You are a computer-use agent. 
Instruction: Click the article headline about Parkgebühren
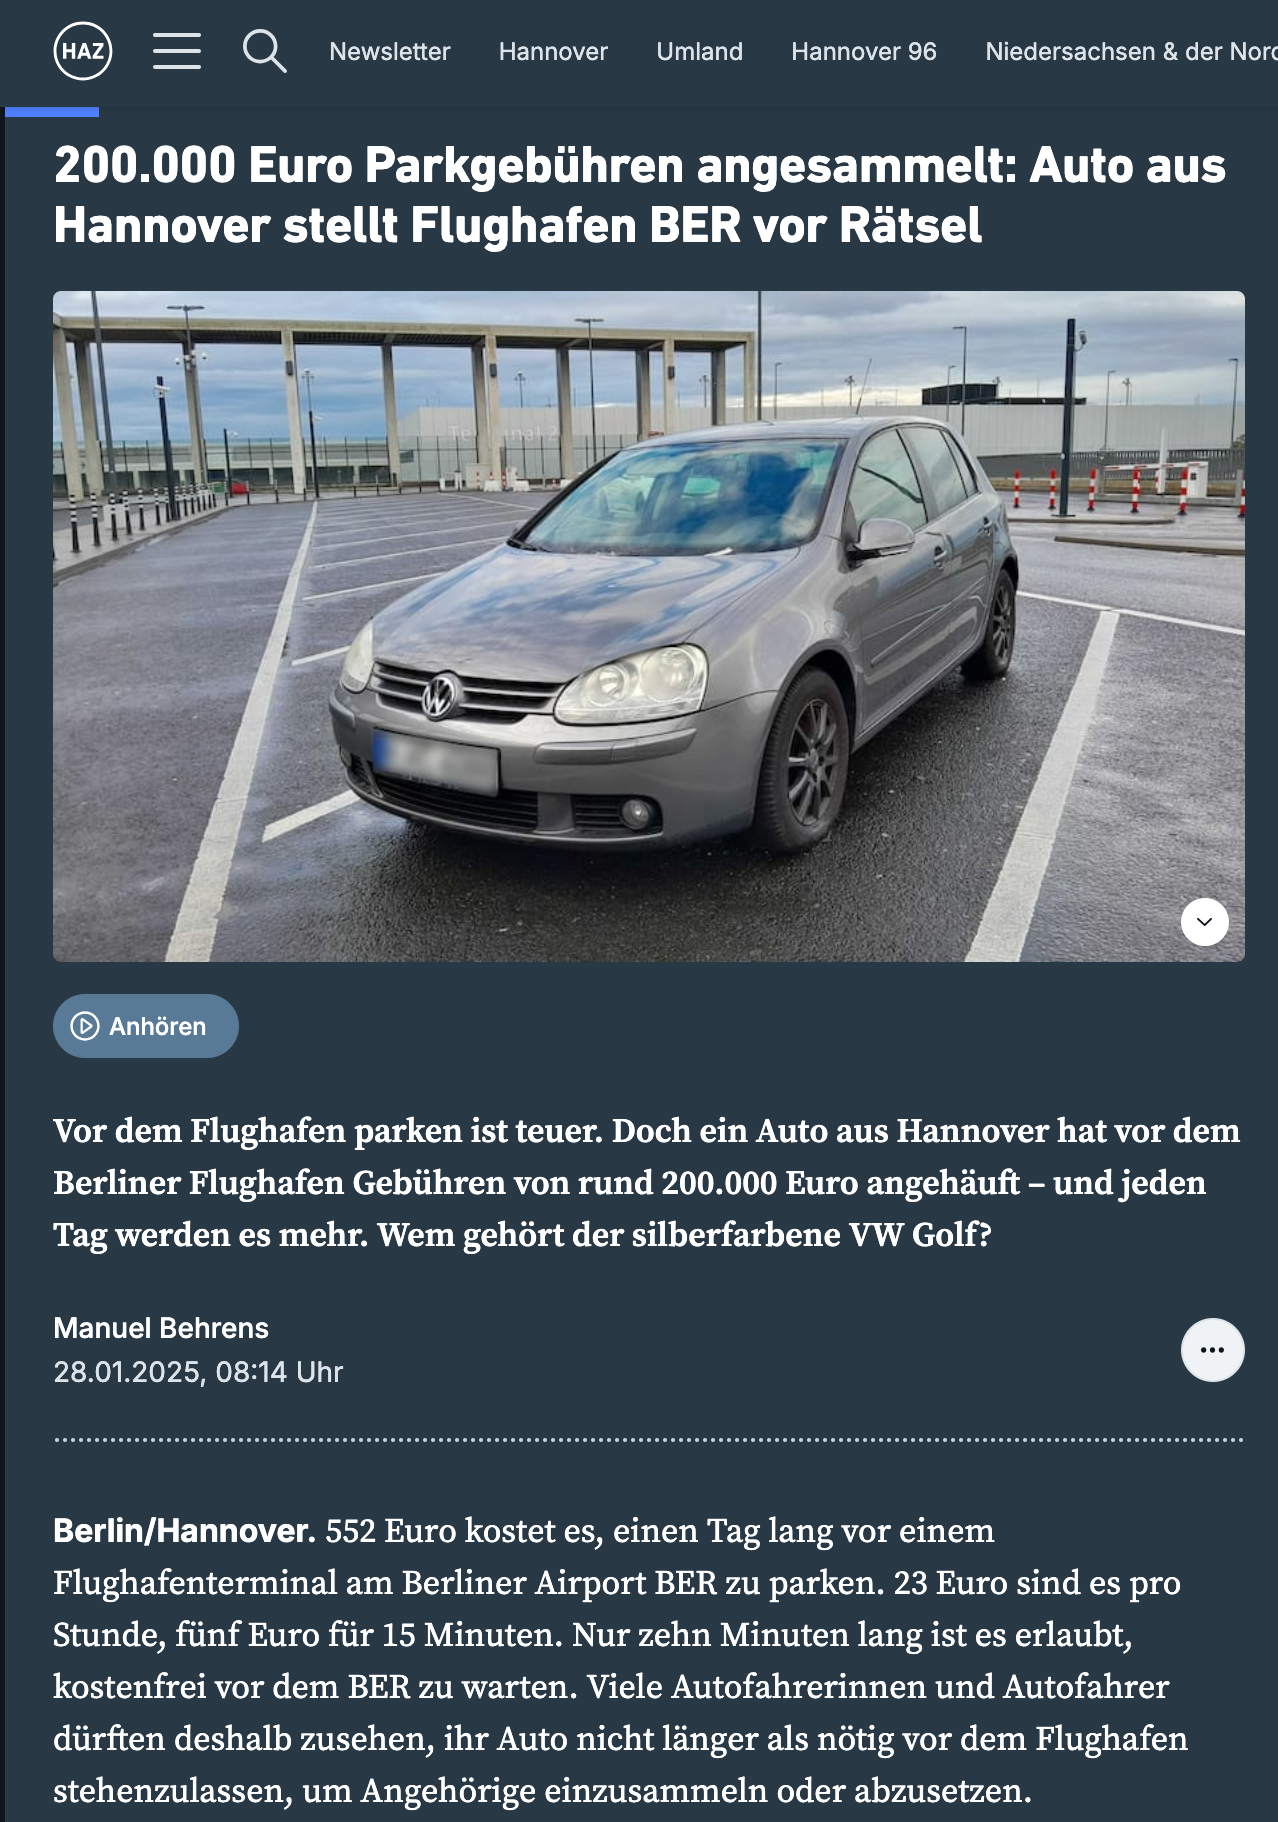pos(640,195)
